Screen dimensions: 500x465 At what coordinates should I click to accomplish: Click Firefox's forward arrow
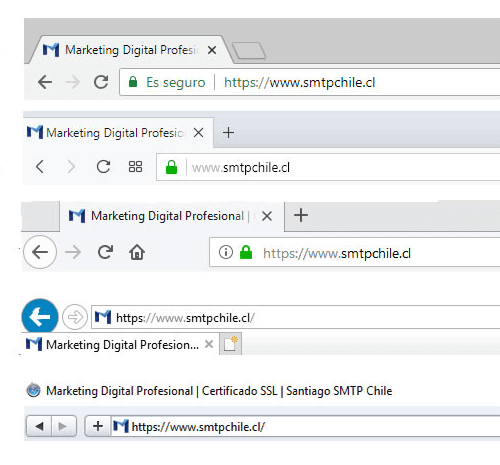tap(73, 252)
